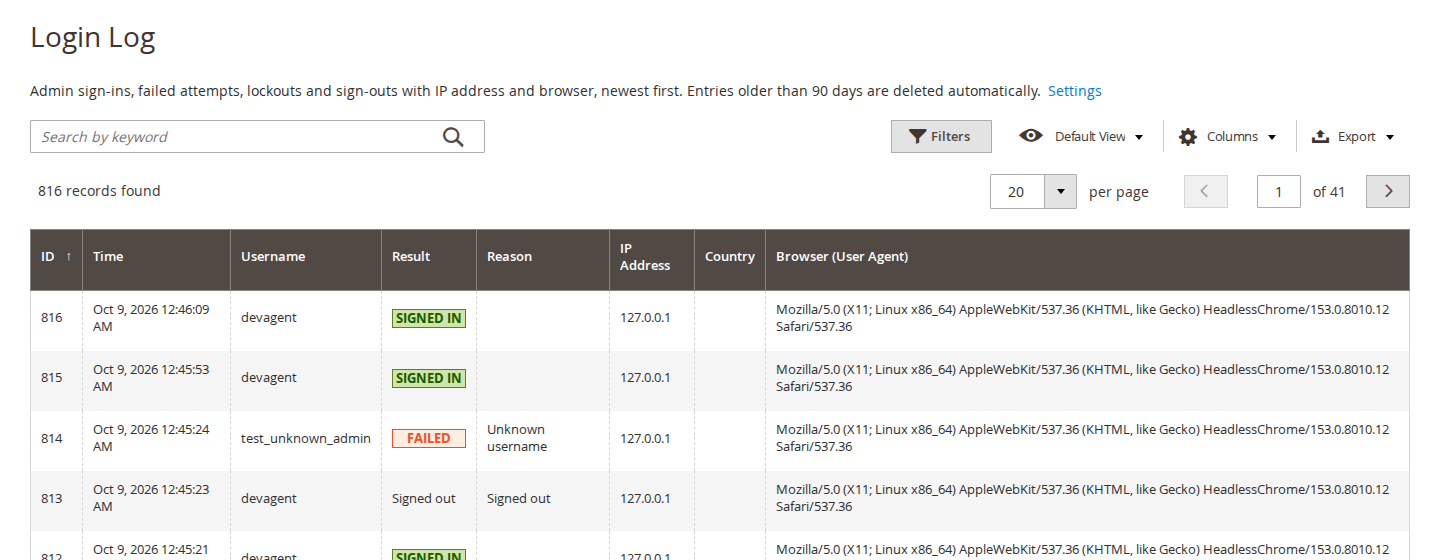Click the search magnifier icon

(x=453, y=137)
